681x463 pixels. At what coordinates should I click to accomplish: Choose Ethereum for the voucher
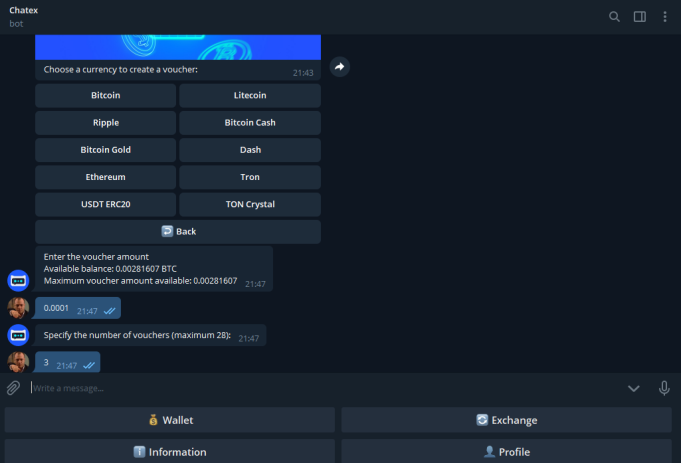[106, 177]
